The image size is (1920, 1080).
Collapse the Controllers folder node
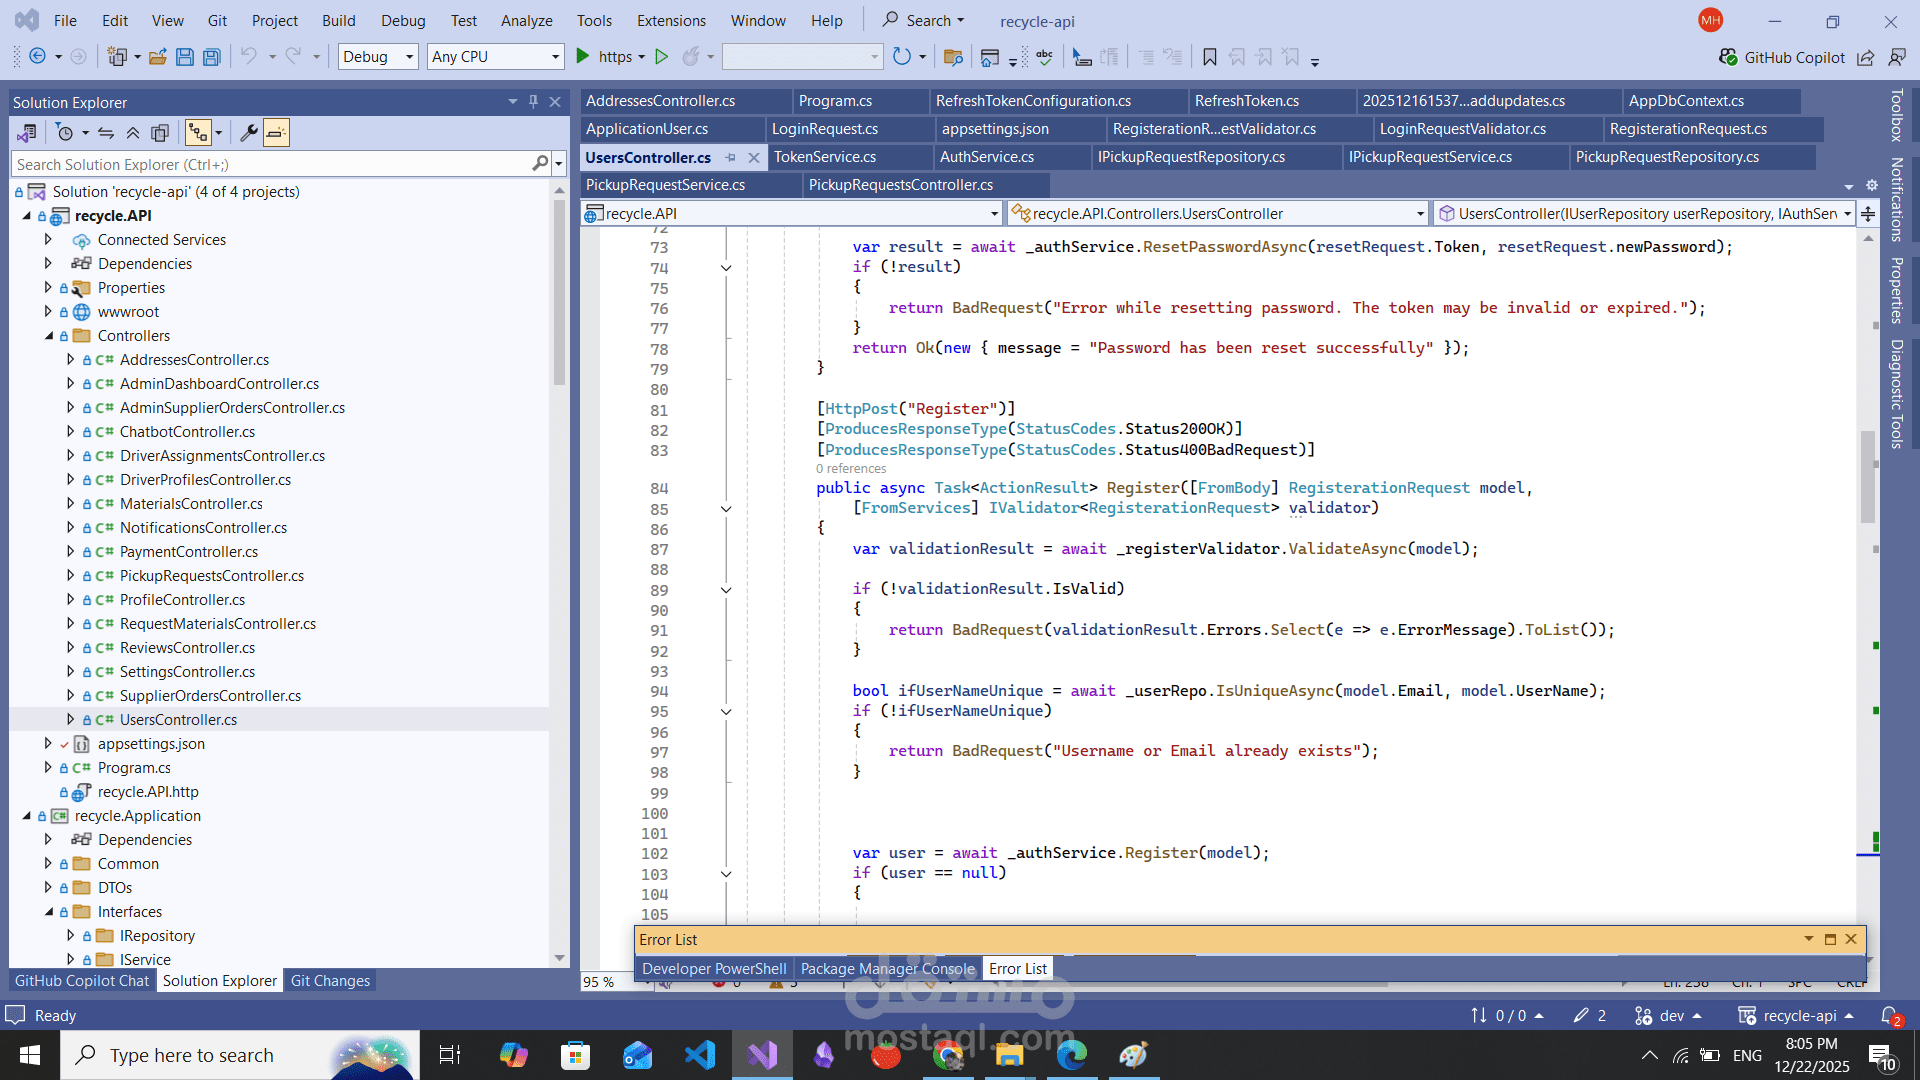[x=48, y=336]
